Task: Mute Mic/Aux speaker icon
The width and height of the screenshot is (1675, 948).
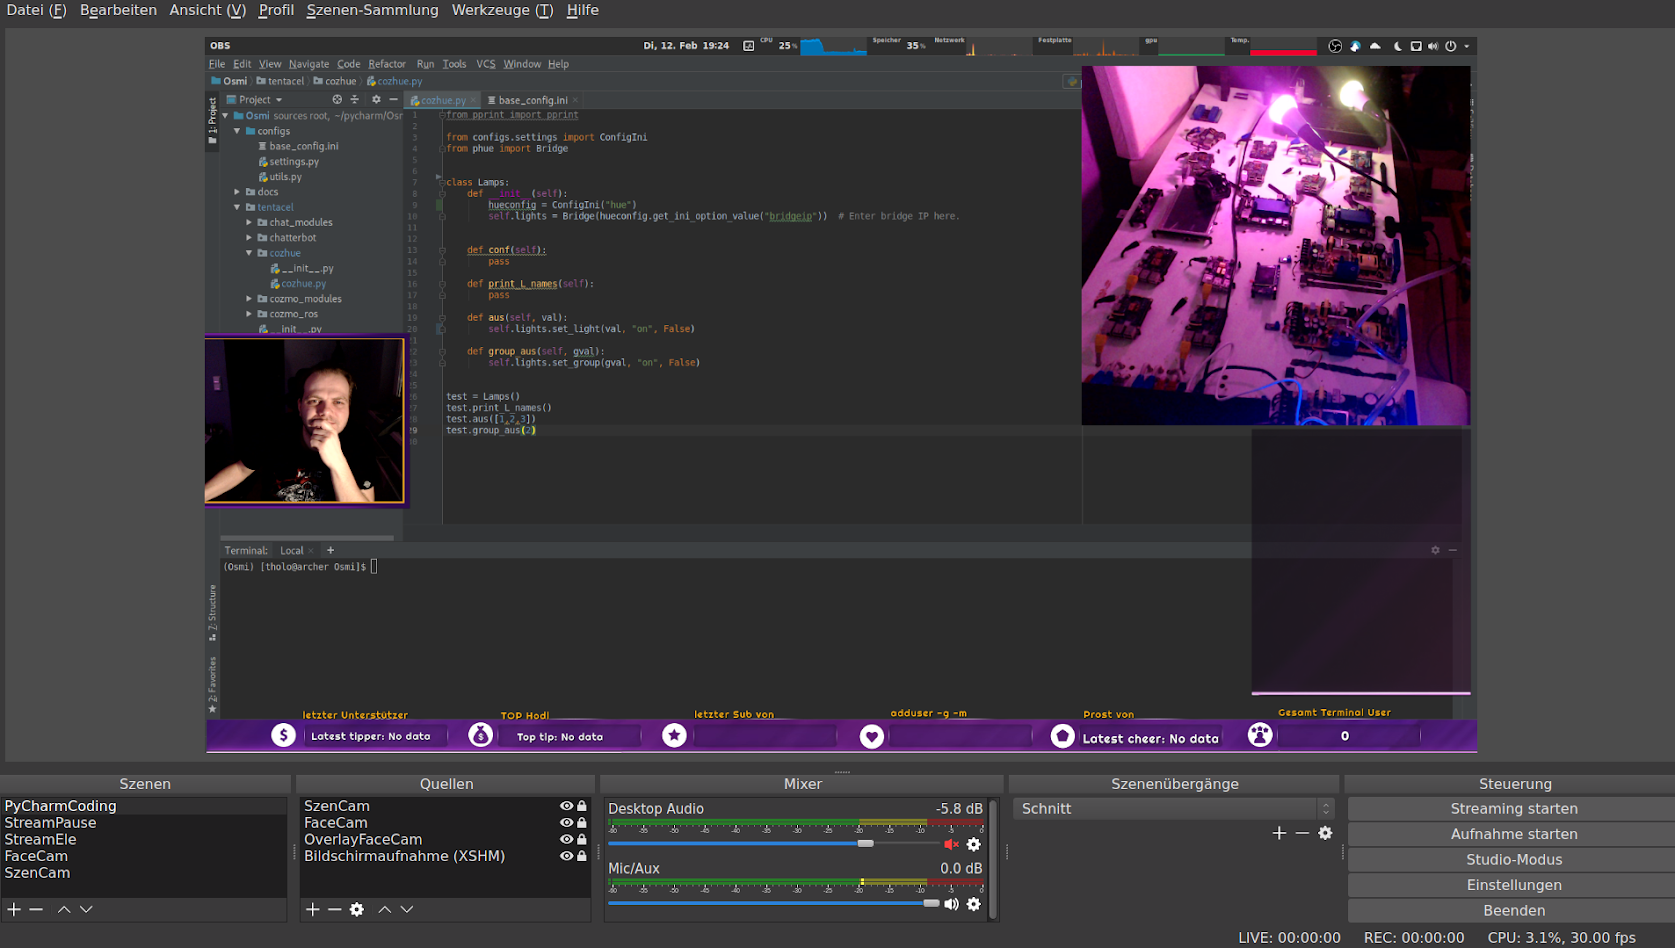Action: [951, 904]
